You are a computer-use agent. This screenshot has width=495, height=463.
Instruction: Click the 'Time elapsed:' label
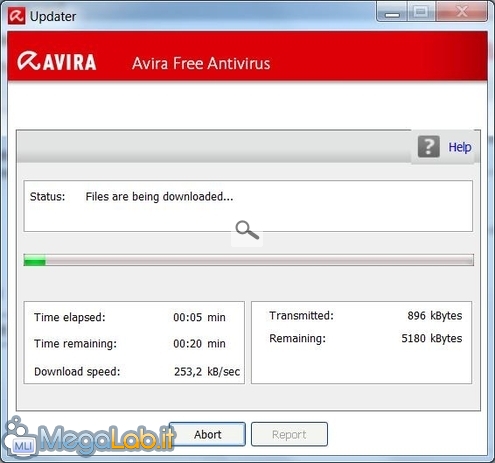pos(70,317)
